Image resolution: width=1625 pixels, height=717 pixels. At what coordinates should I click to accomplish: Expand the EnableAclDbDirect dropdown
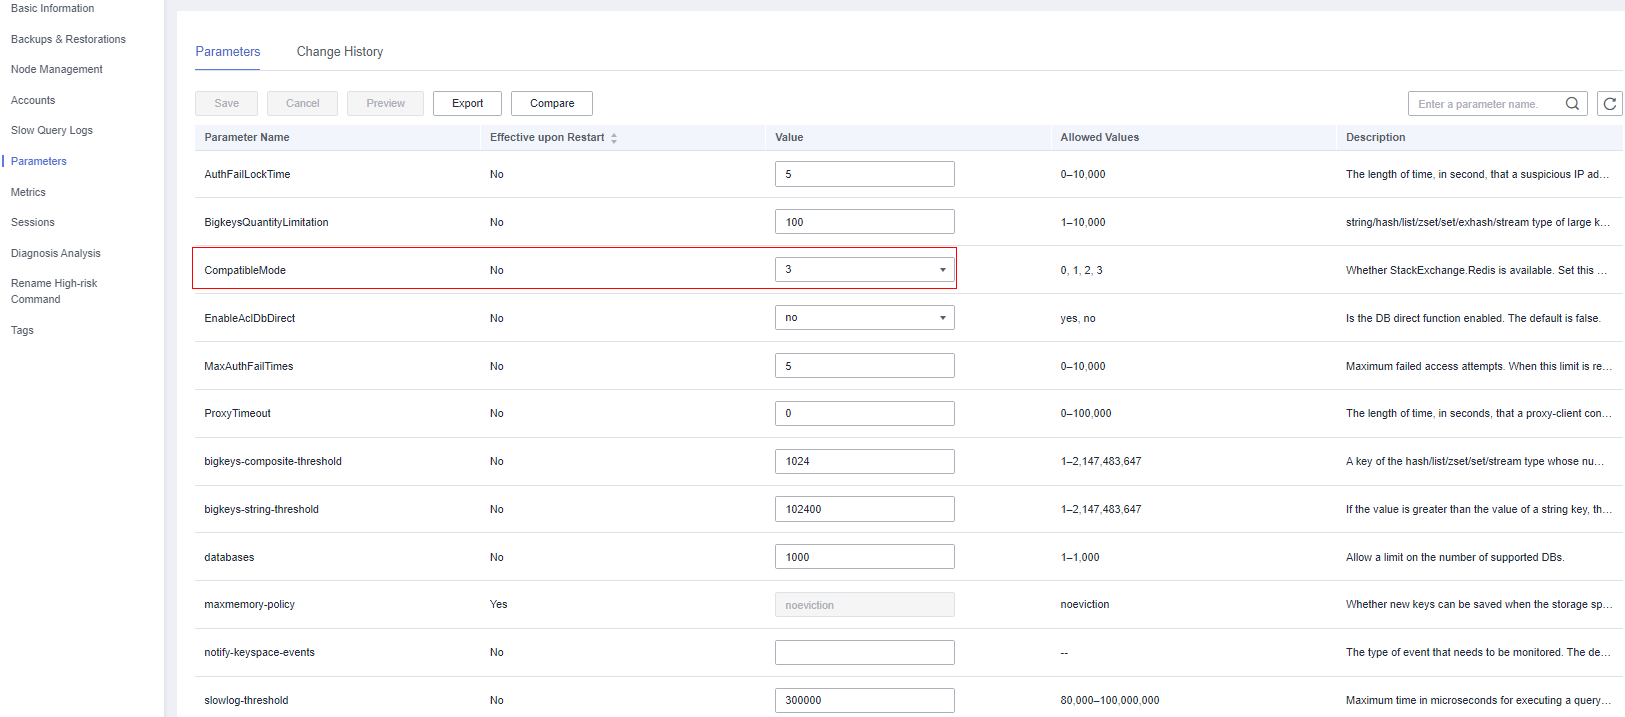click(864, 318)
